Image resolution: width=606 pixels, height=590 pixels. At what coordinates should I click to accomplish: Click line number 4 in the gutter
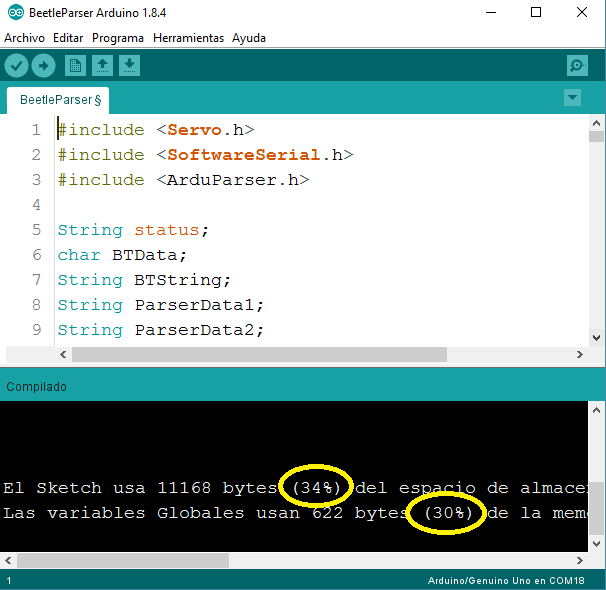(x=36, y=205)
